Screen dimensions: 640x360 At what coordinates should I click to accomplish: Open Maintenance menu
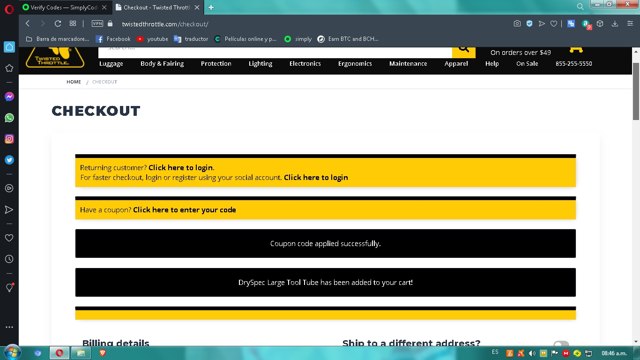(x=408, y=64)
